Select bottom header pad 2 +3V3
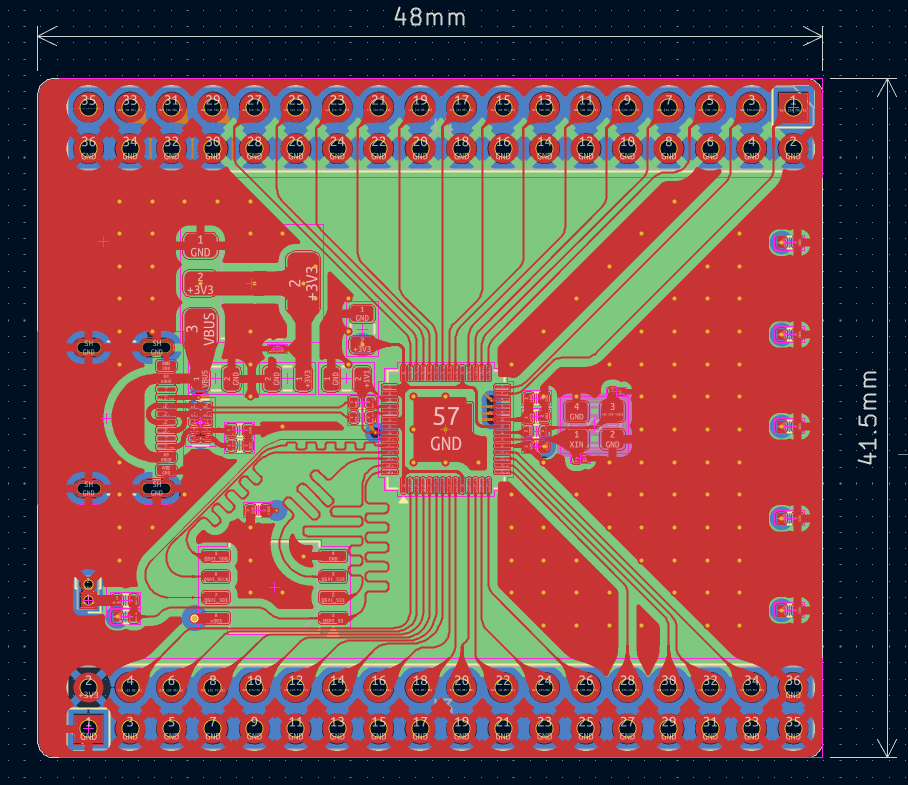Screen dimensions: 908x785 [x=89, y=687]
